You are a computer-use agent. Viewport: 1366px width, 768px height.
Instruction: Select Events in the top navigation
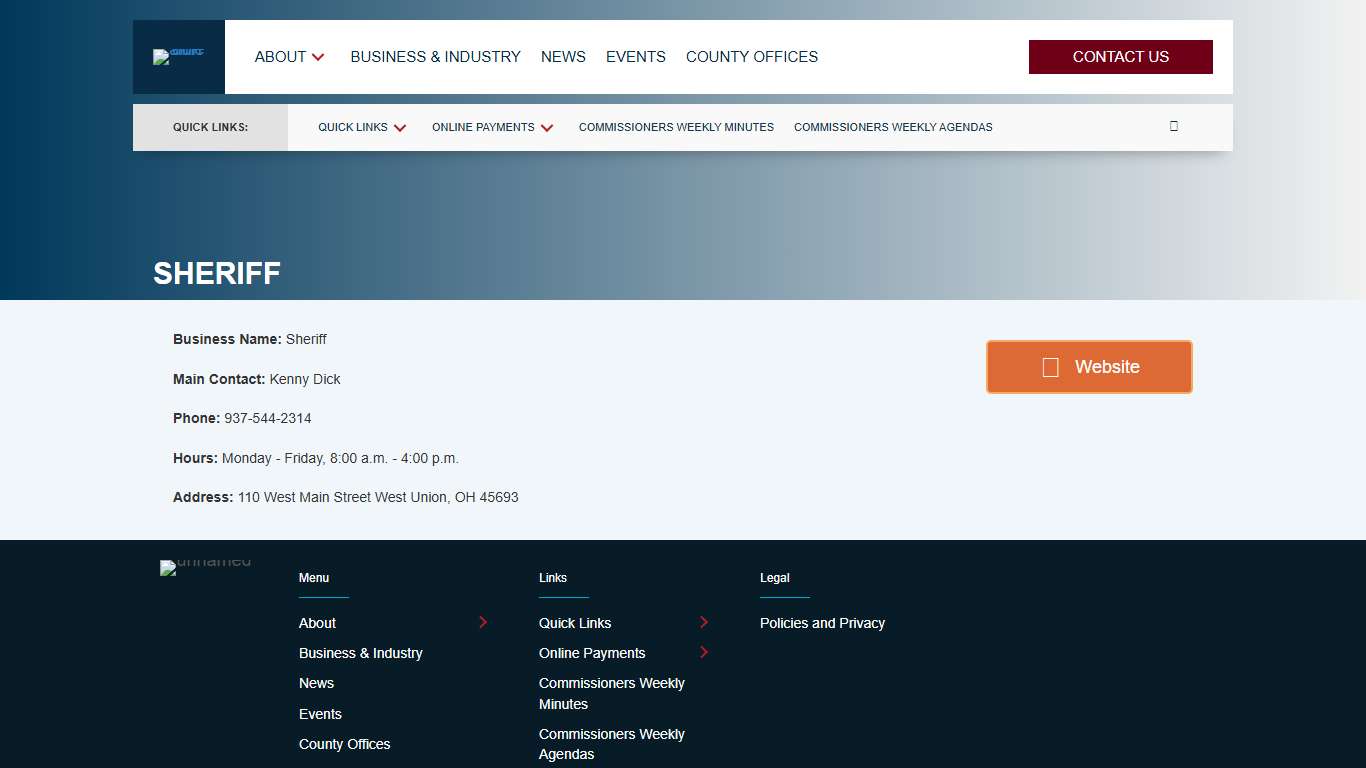click(x=635, y=57)
